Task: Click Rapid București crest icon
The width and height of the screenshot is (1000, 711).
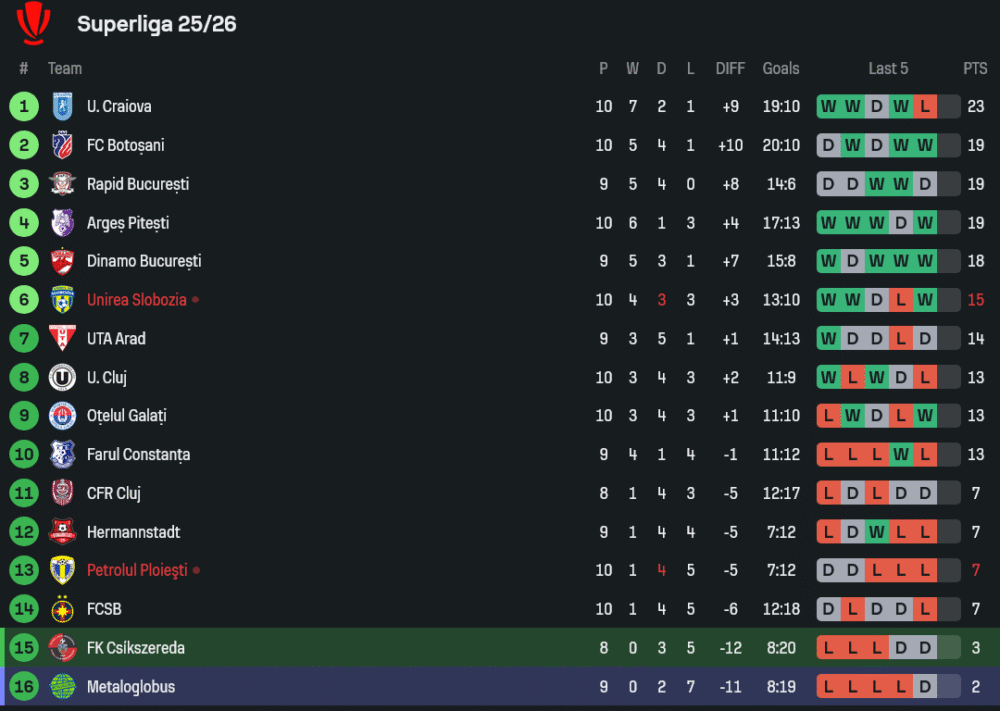Action: 62,184
